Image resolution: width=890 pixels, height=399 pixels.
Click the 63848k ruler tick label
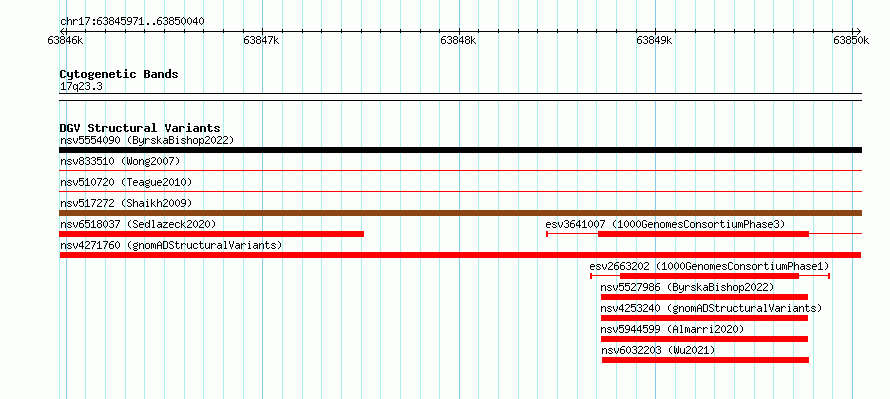458,40
